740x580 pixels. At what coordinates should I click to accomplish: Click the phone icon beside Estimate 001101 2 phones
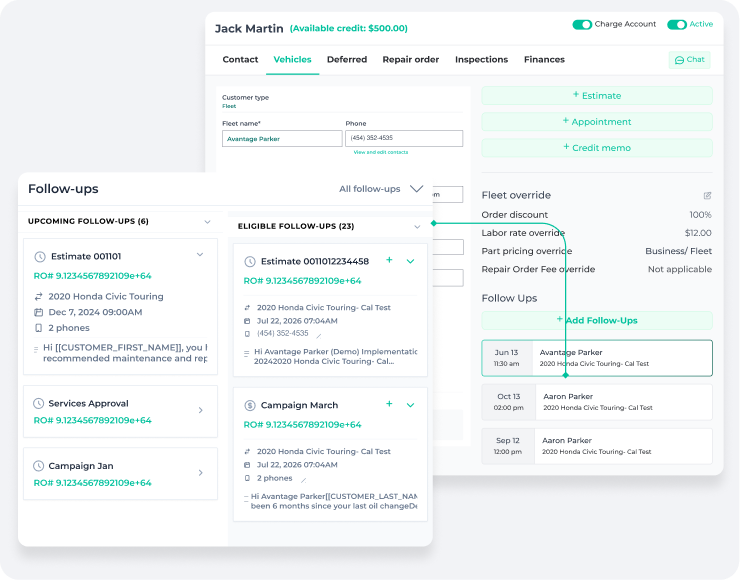[39, 328]
